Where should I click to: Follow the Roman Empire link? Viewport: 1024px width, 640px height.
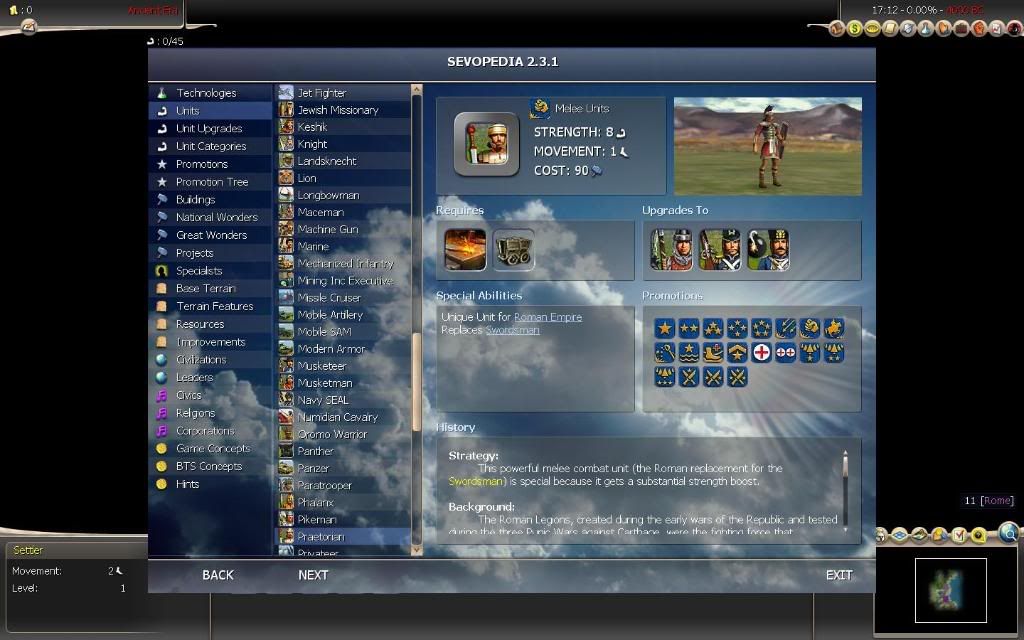[548, 317]
